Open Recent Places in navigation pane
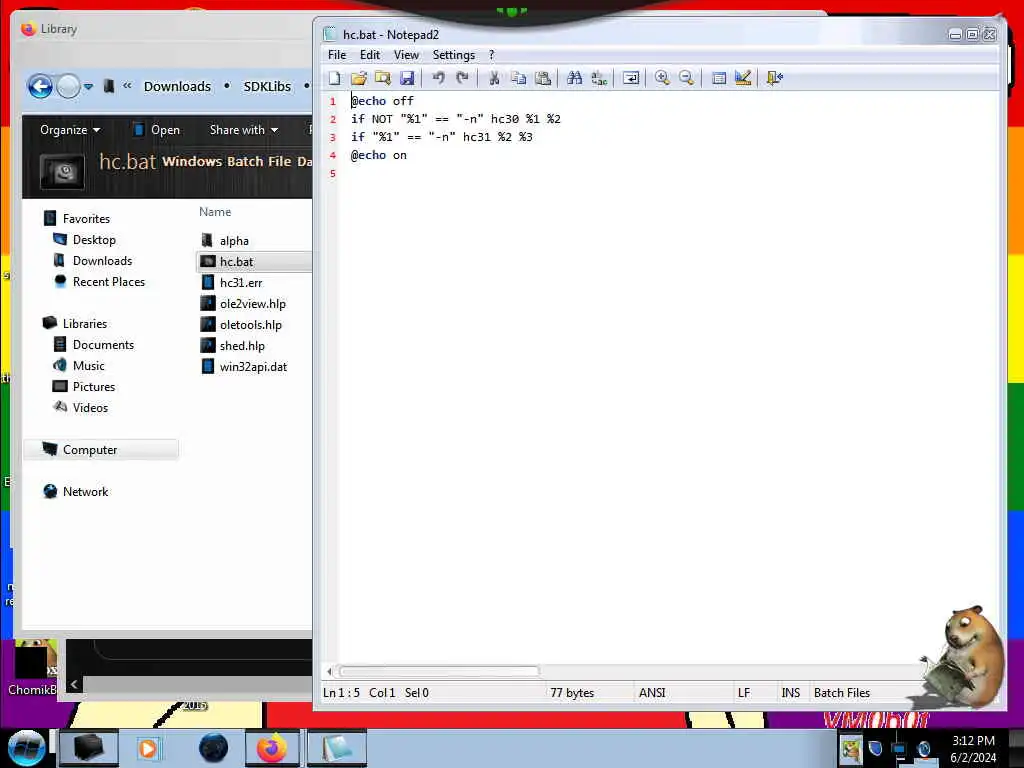Viewport: 1024px width, 768px height. pyautogui.click(x=108, y=281)
